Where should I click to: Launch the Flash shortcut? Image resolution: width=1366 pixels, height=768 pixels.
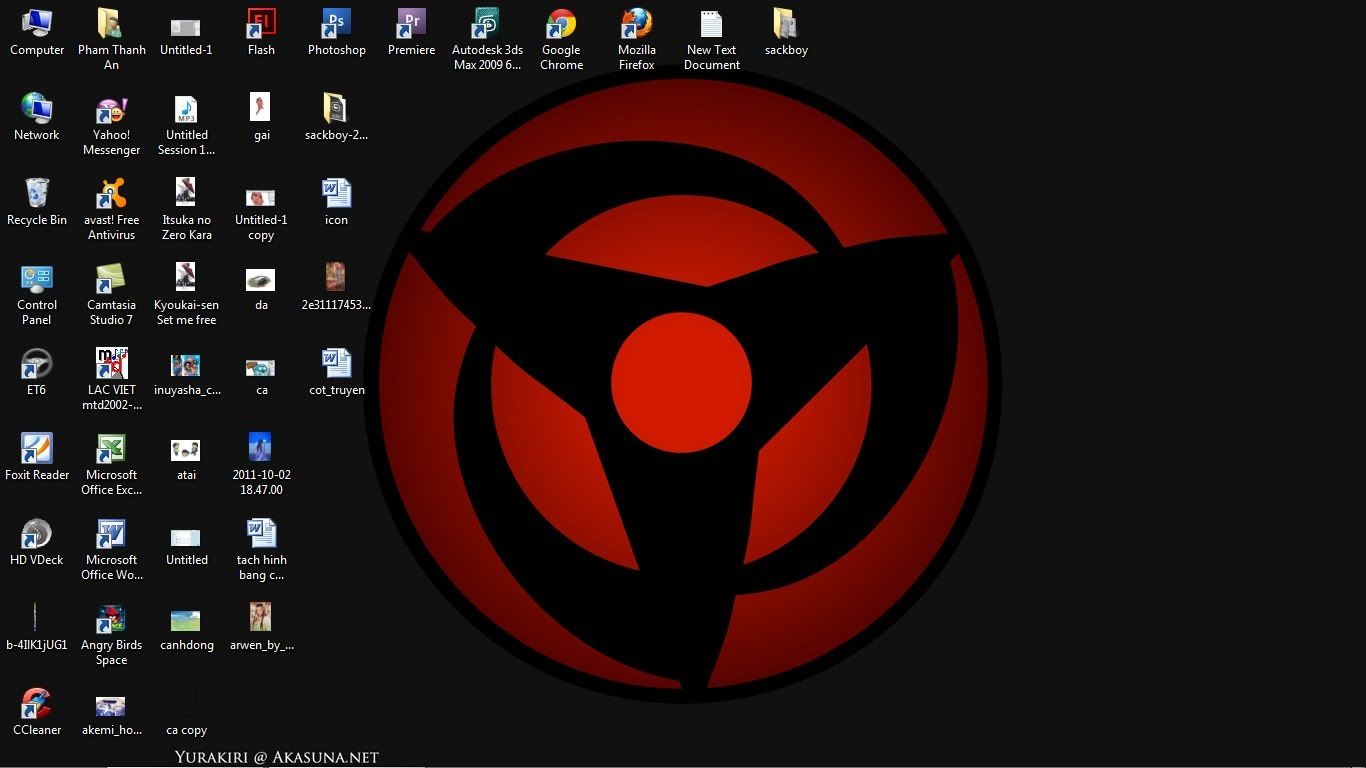click(x=261, y=32)
